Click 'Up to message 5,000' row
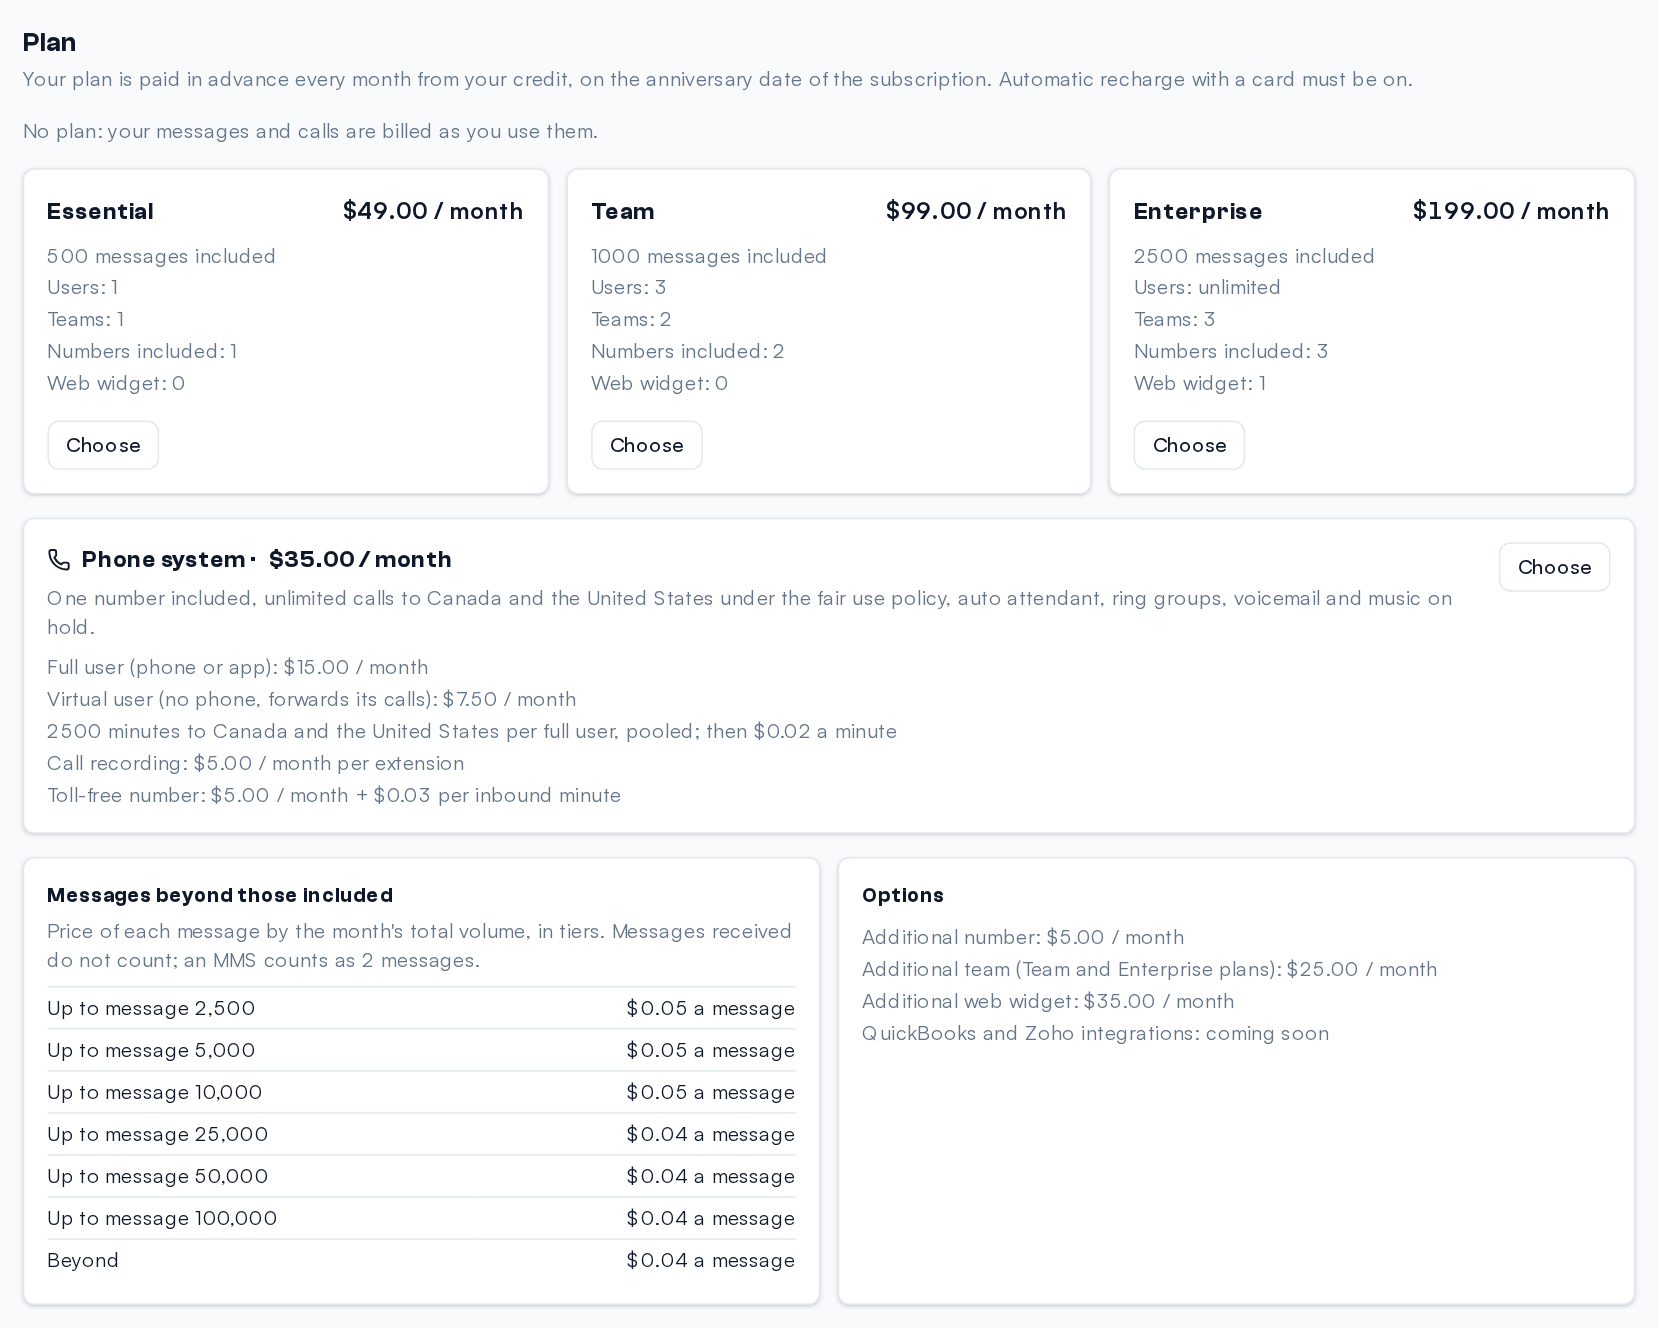 (421, 1050)
